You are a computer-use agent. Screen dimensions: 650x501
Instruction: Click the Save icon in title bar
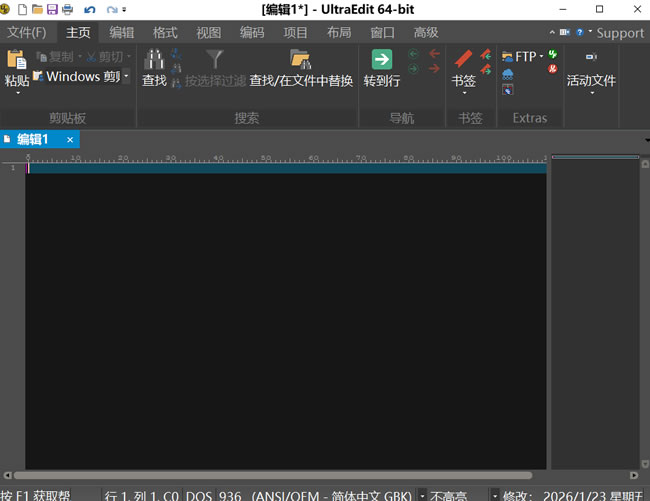pos(53,9)
